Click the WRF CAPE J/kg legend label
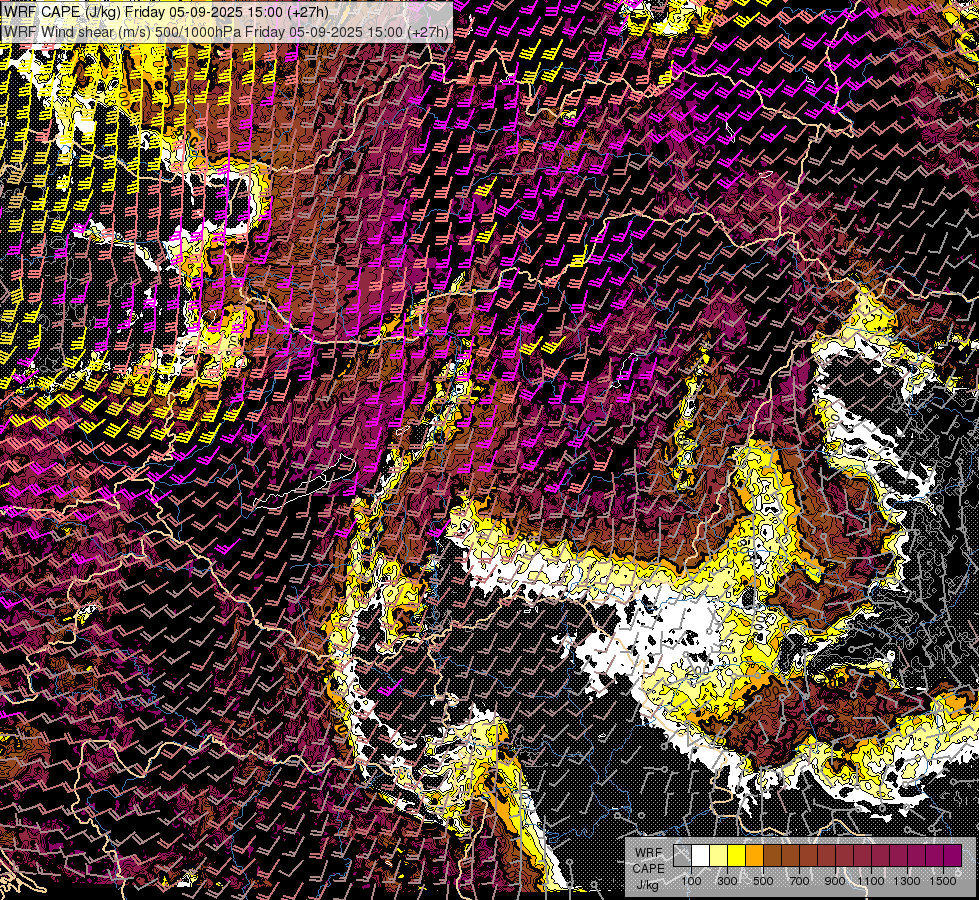979x900 pixels. pyautogui.click(x=648, y=869)
